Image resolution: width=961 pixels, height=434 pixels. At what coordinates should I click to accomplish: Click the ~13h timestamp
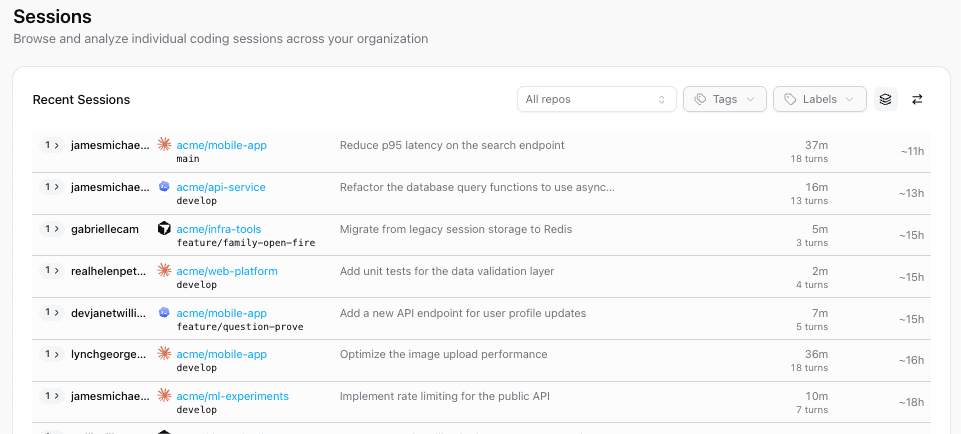(x=911, y=193)
